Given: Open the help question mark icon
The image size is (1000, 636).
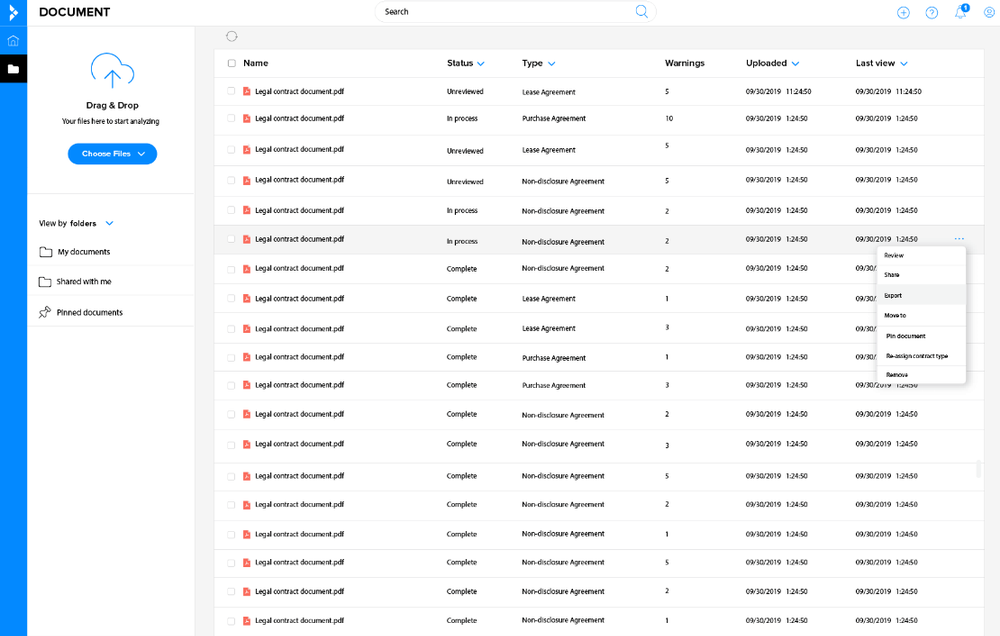Looking at the screenshot, I should pos(932,13).
